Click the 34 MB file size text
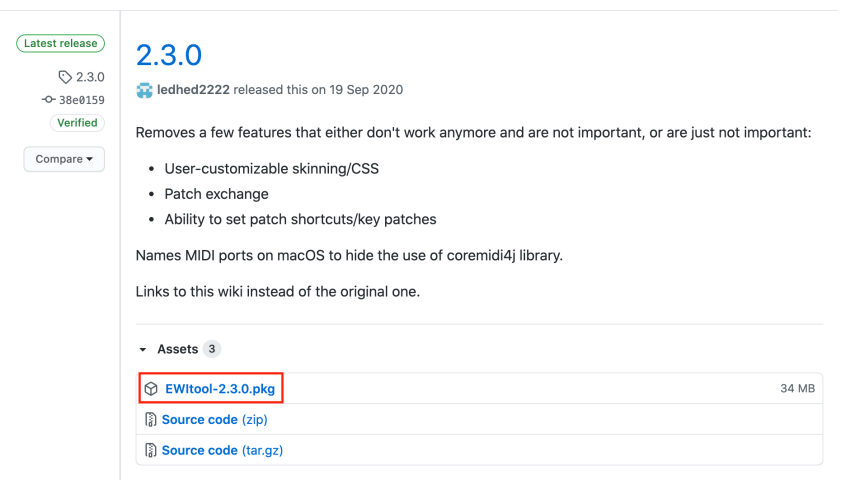 [797, 388]
